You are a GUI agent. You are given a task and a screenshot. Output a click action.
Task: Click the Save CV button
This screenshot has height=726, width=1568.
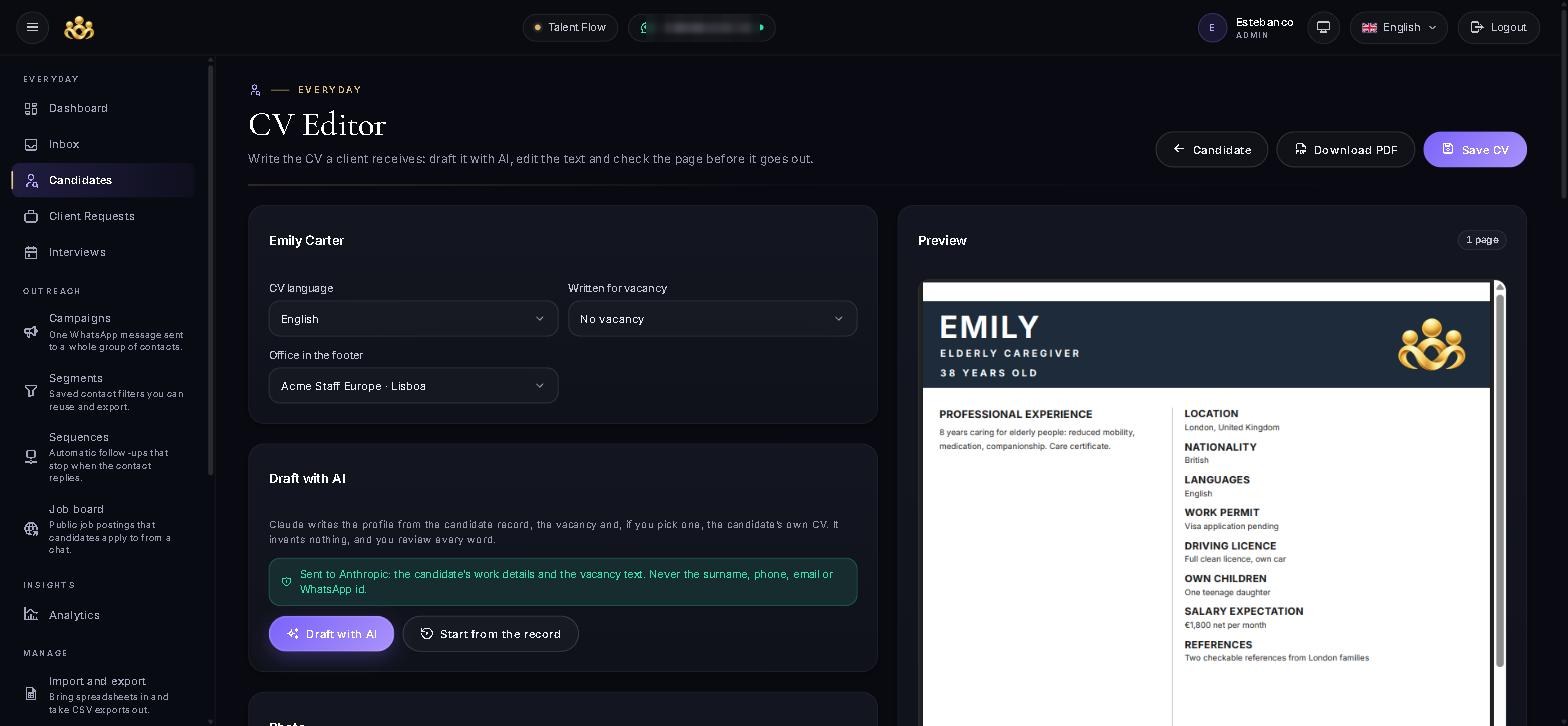click(1475, 150)
